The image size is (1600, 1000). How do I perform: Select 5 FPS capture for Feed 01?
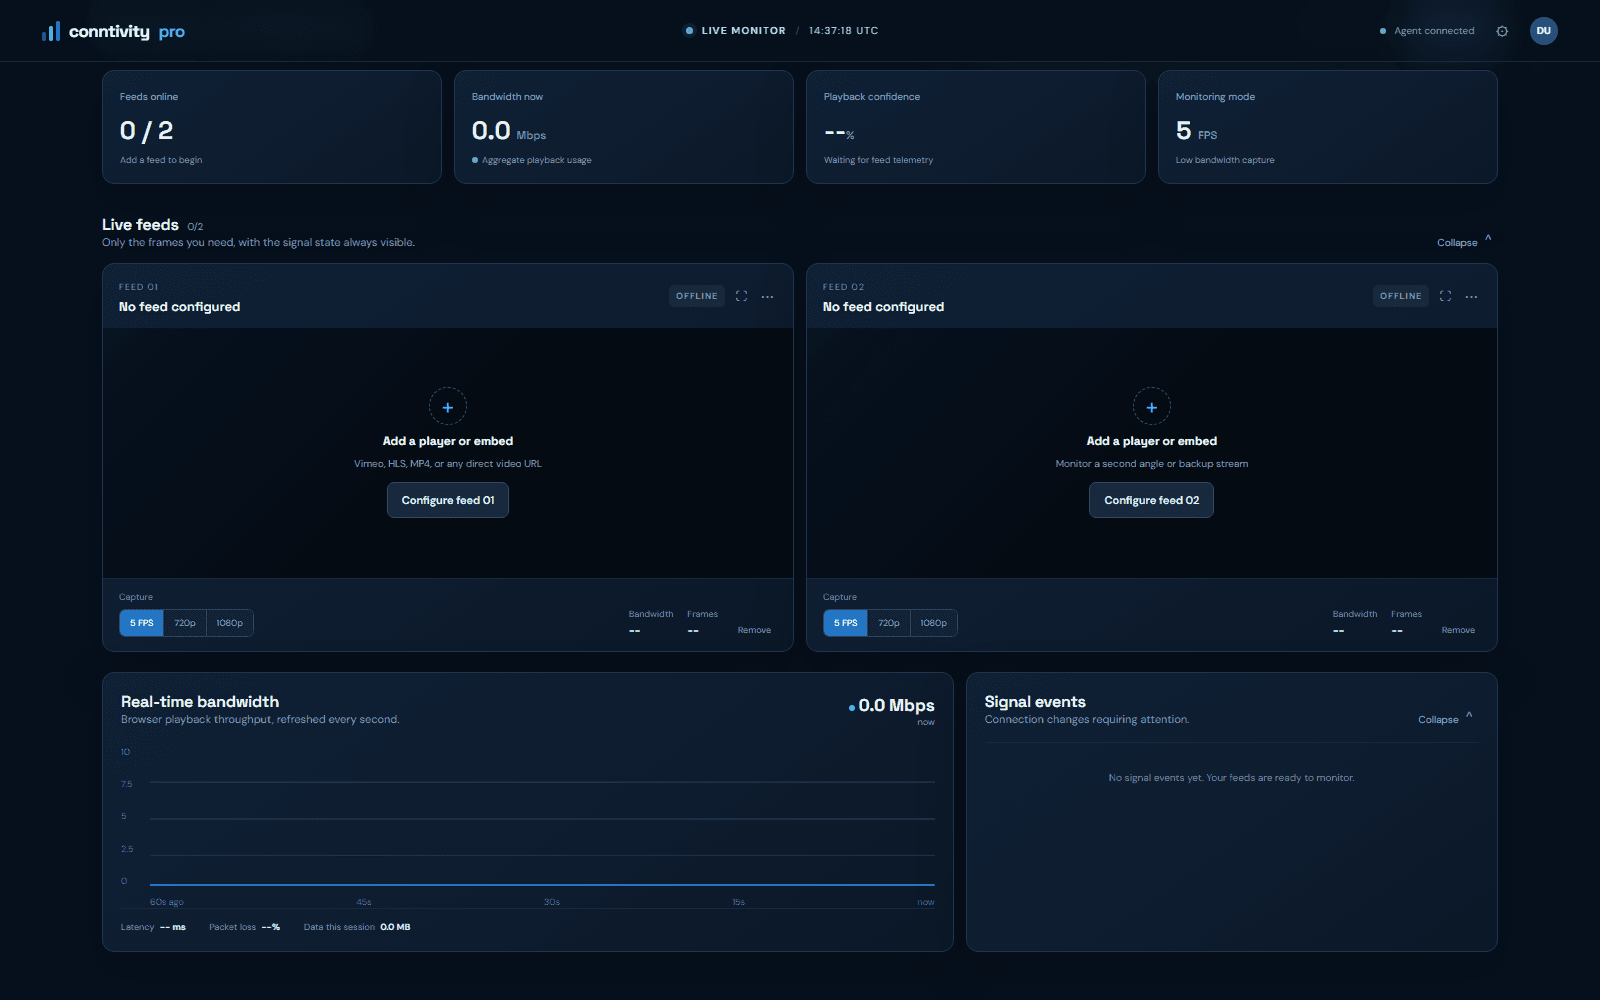142,623
